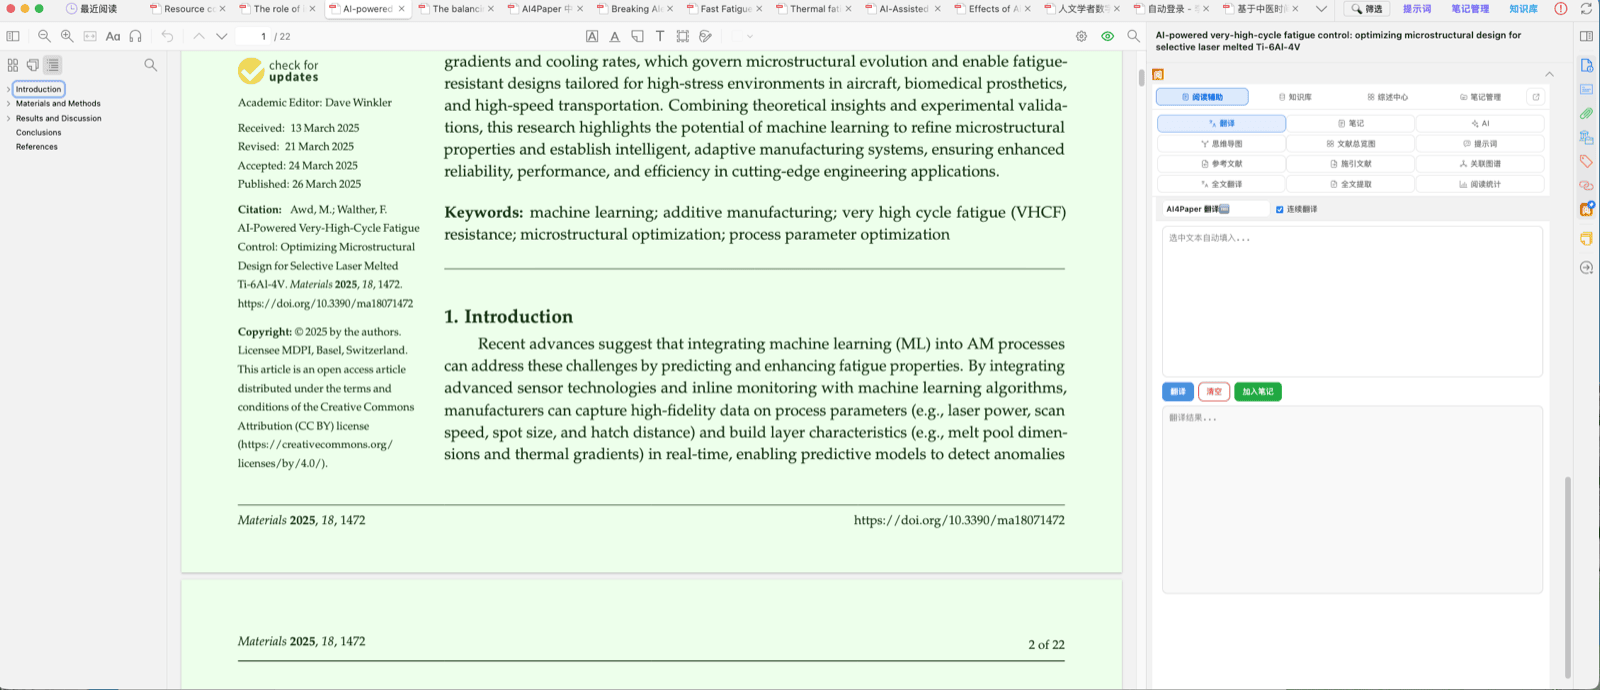Select the highlight text annotation tool
This screenshot has width=1600, height=690.
click(592, 36)
